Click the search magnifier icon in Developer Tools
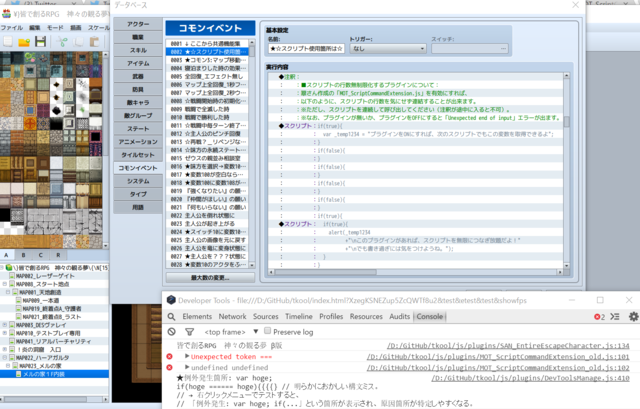The width and height of the screenshot is (640, 409). [x=171, y=317]
